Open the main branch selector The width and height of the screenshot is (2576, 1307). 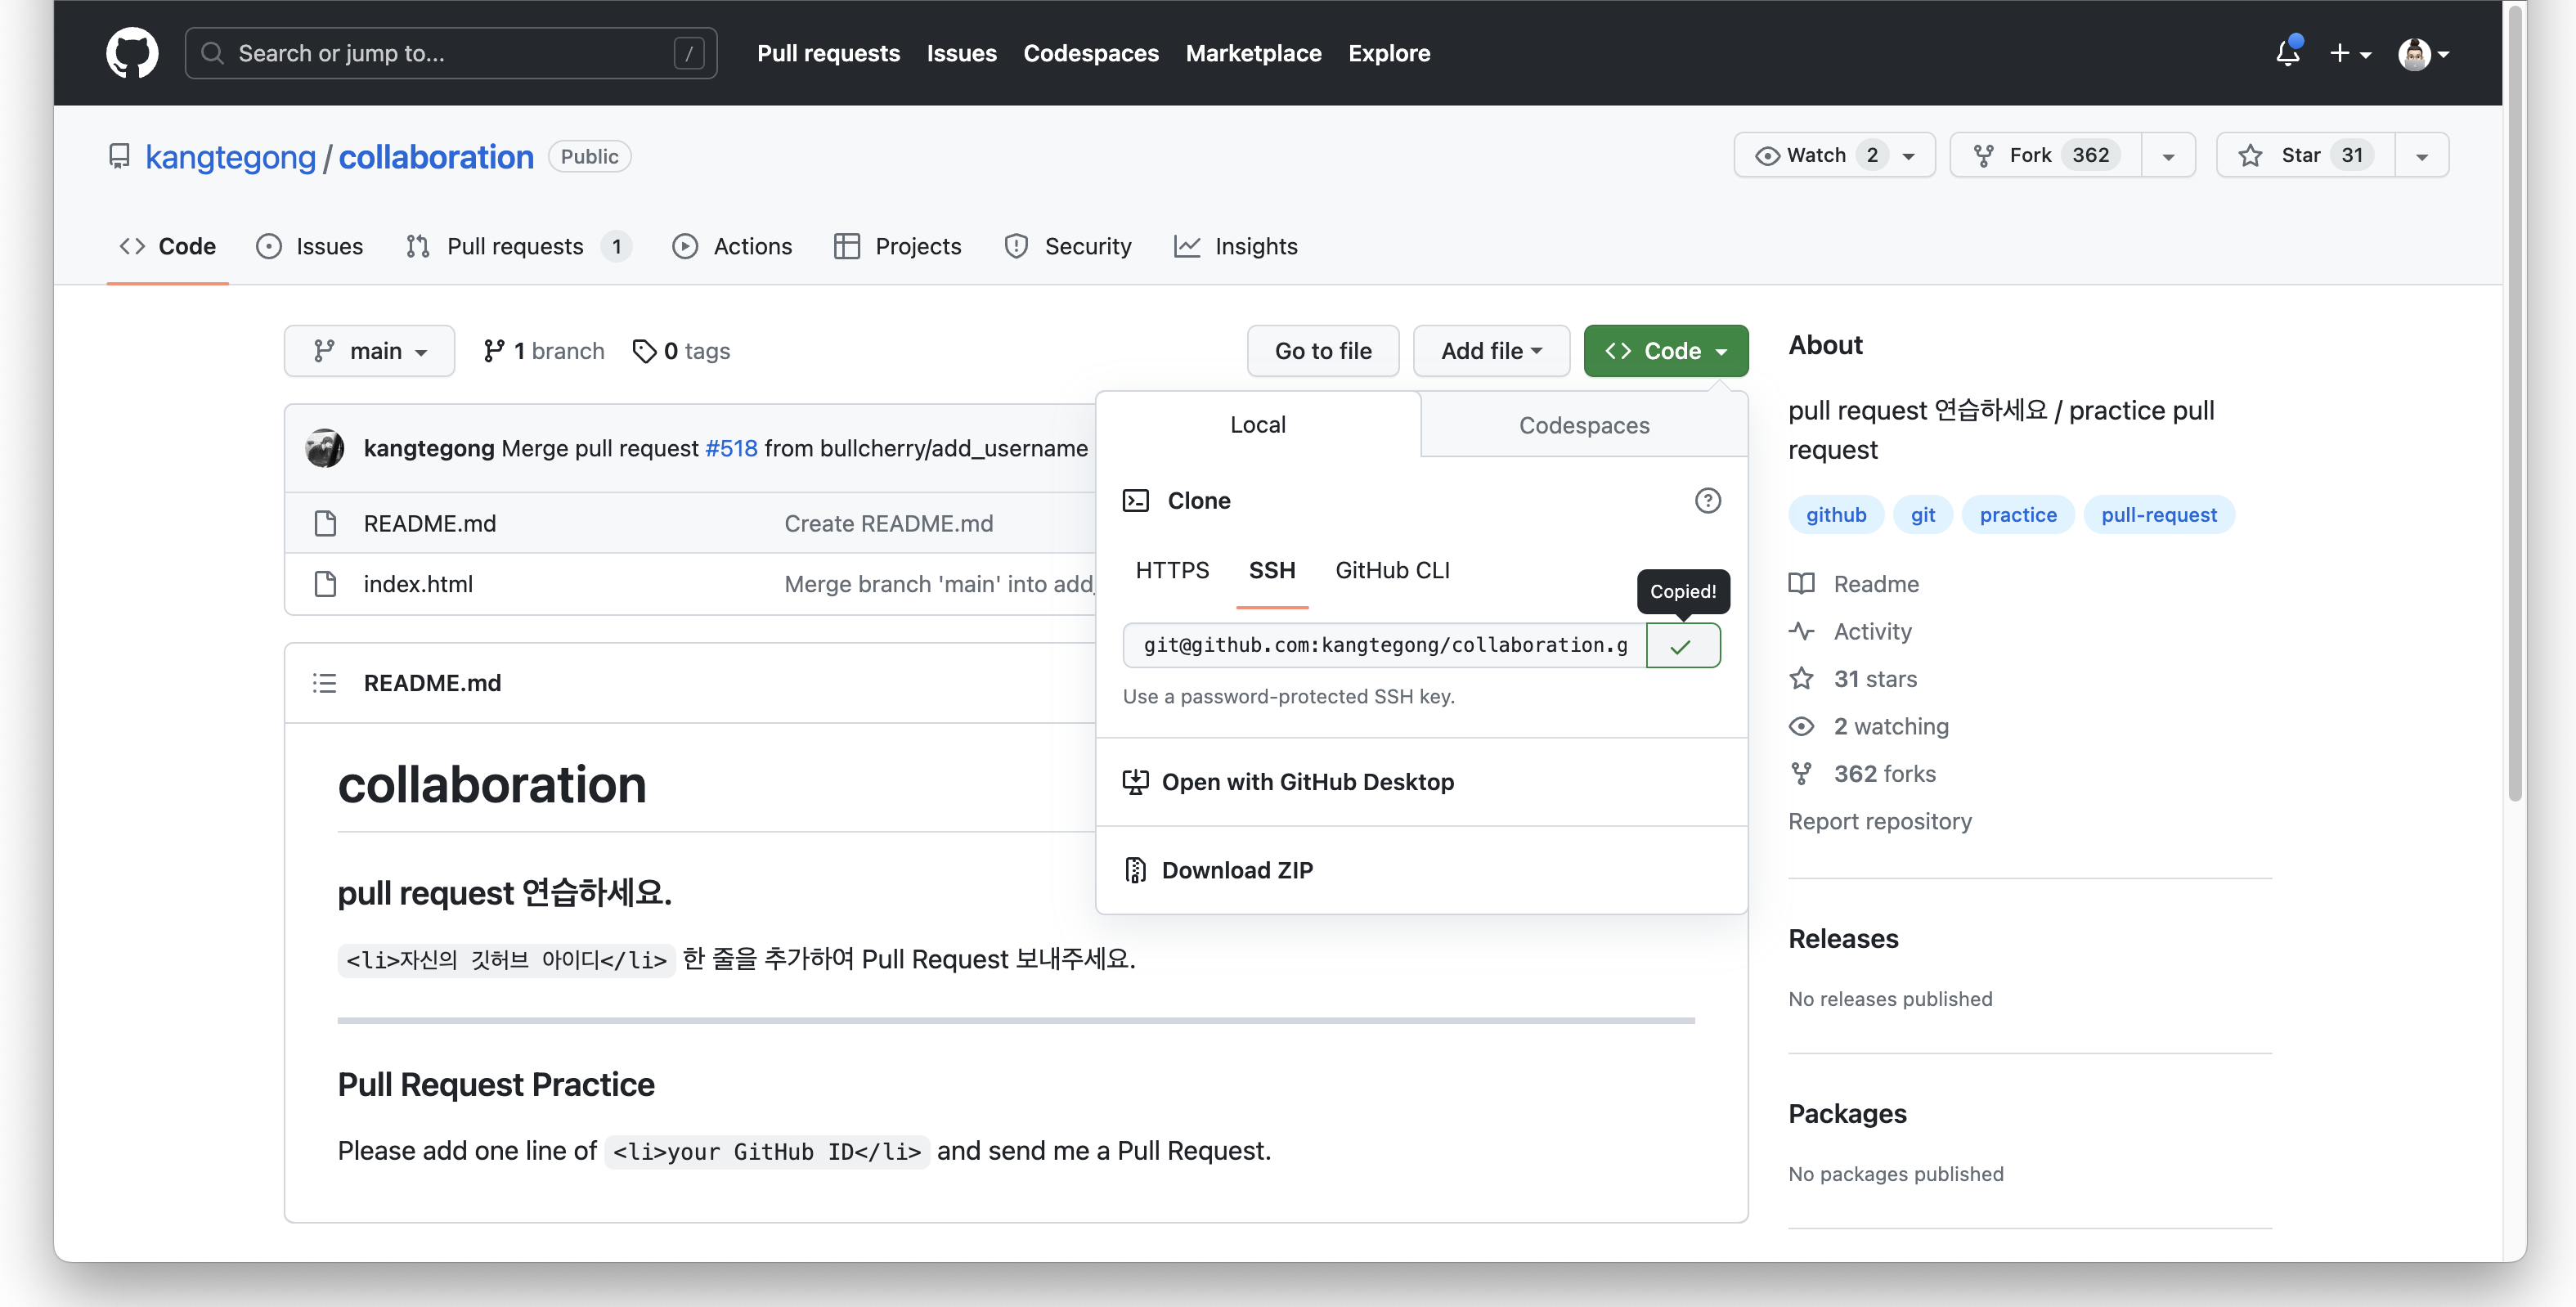[369, 351]
